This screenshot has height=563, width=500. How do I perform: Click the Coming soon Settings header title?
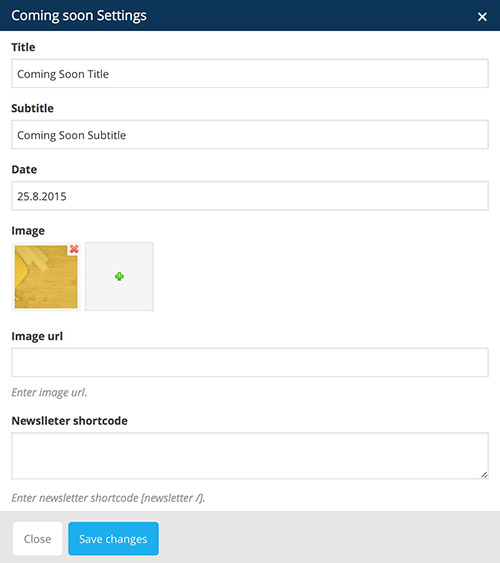(79, 15)
